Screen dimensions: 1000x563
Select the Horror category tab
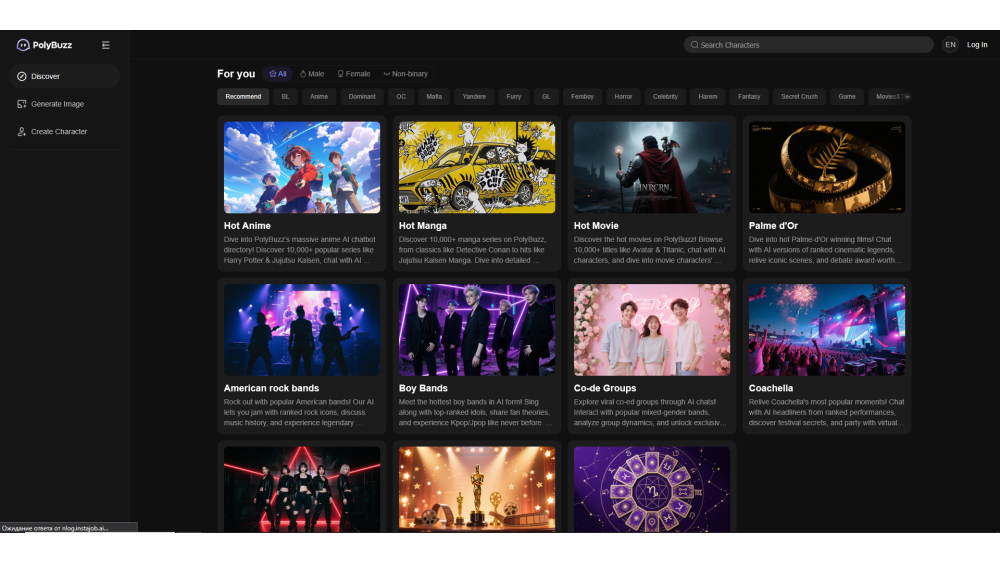(x=623, y=97)
